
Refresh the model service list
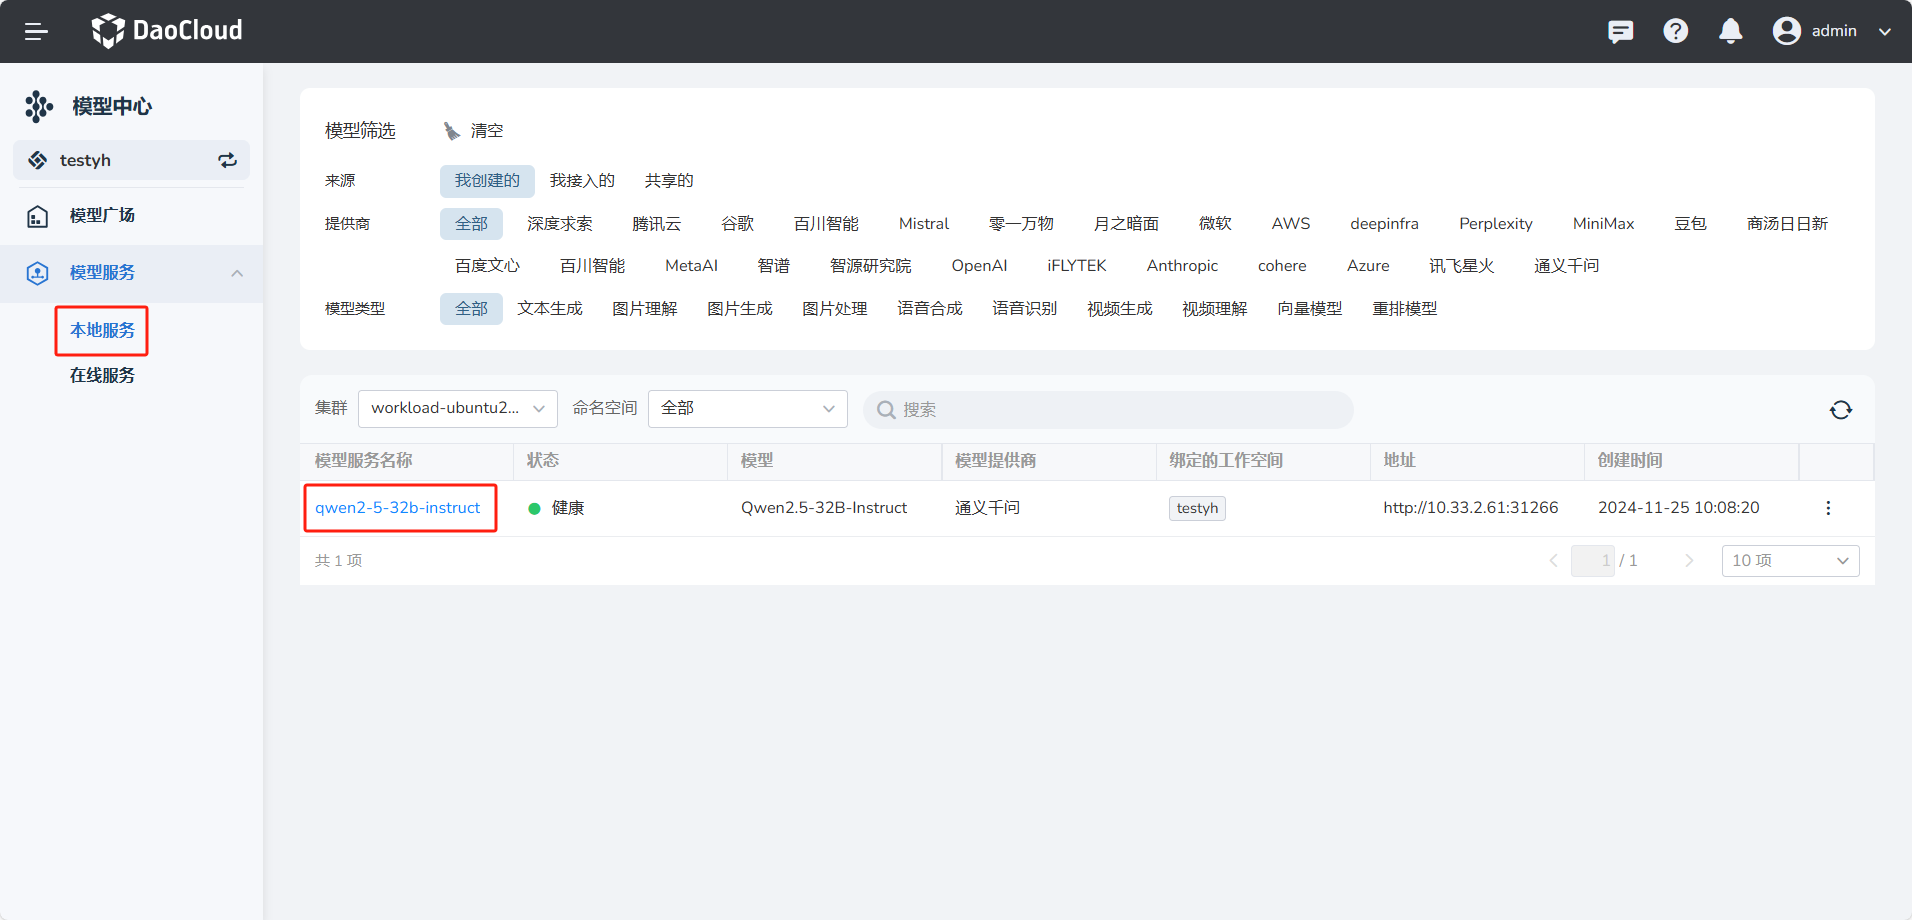(x=1841, y=410)
